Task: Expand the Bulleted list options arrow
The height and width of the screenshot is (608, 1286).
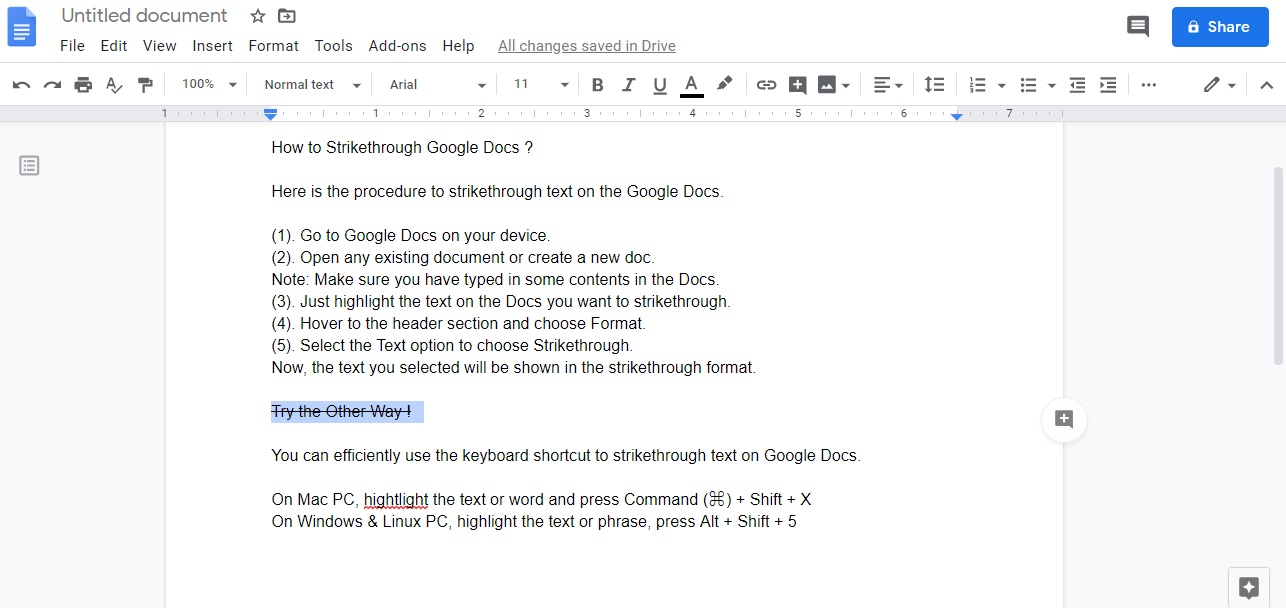Action: tap(1052, 86)
